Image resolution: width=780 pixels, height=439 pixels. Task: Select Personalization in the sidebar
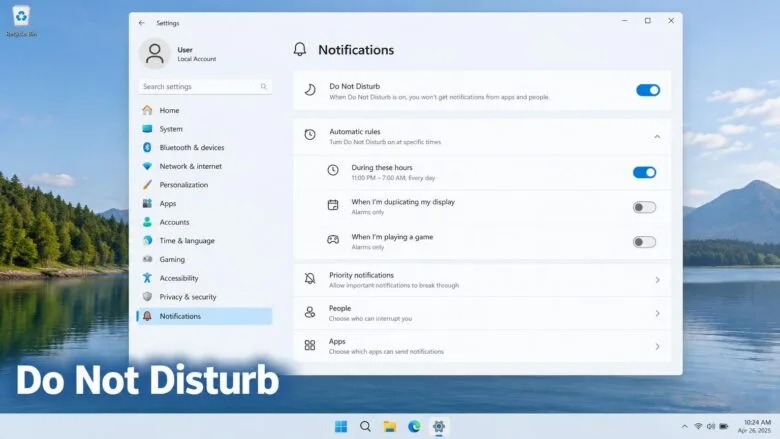coord(204,184)
